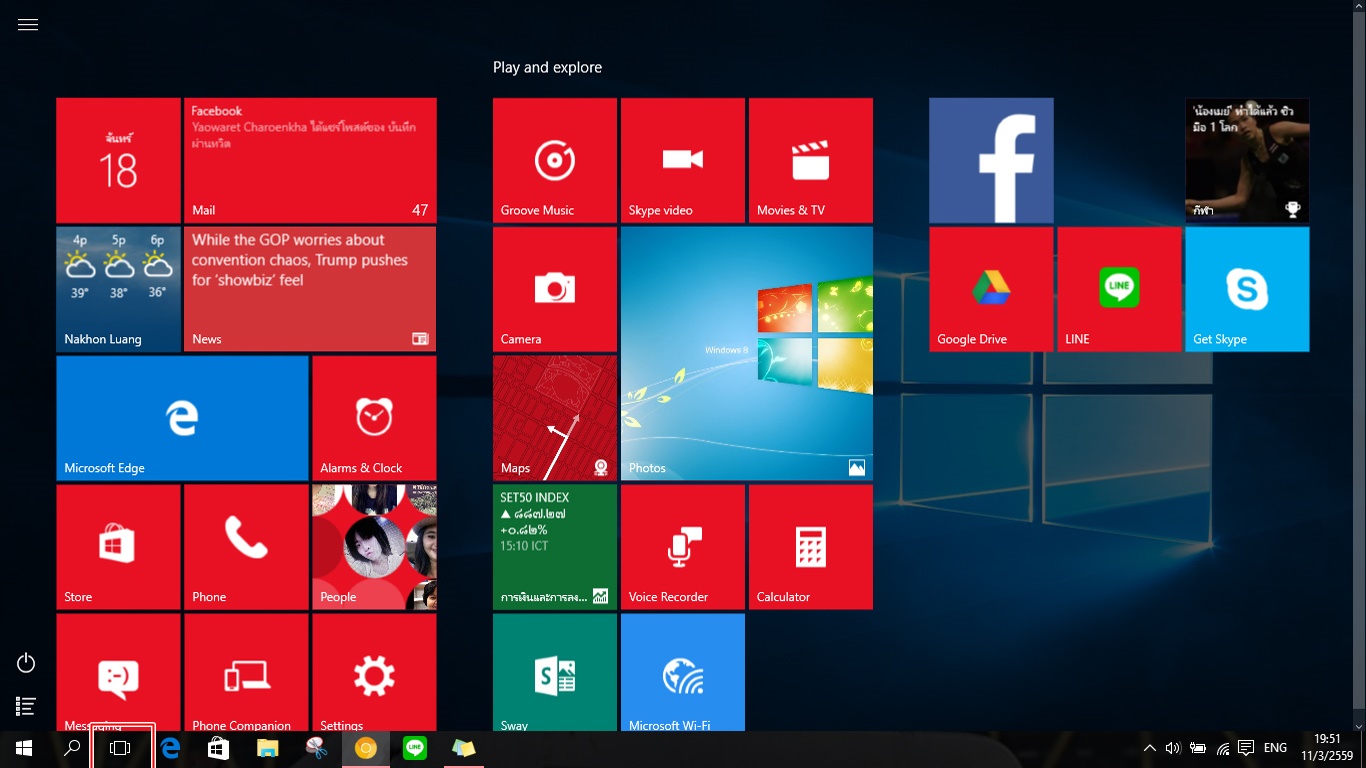Launch Voice Recorder tile
The height and width of the screenshot is (768, 1366).
683,547
